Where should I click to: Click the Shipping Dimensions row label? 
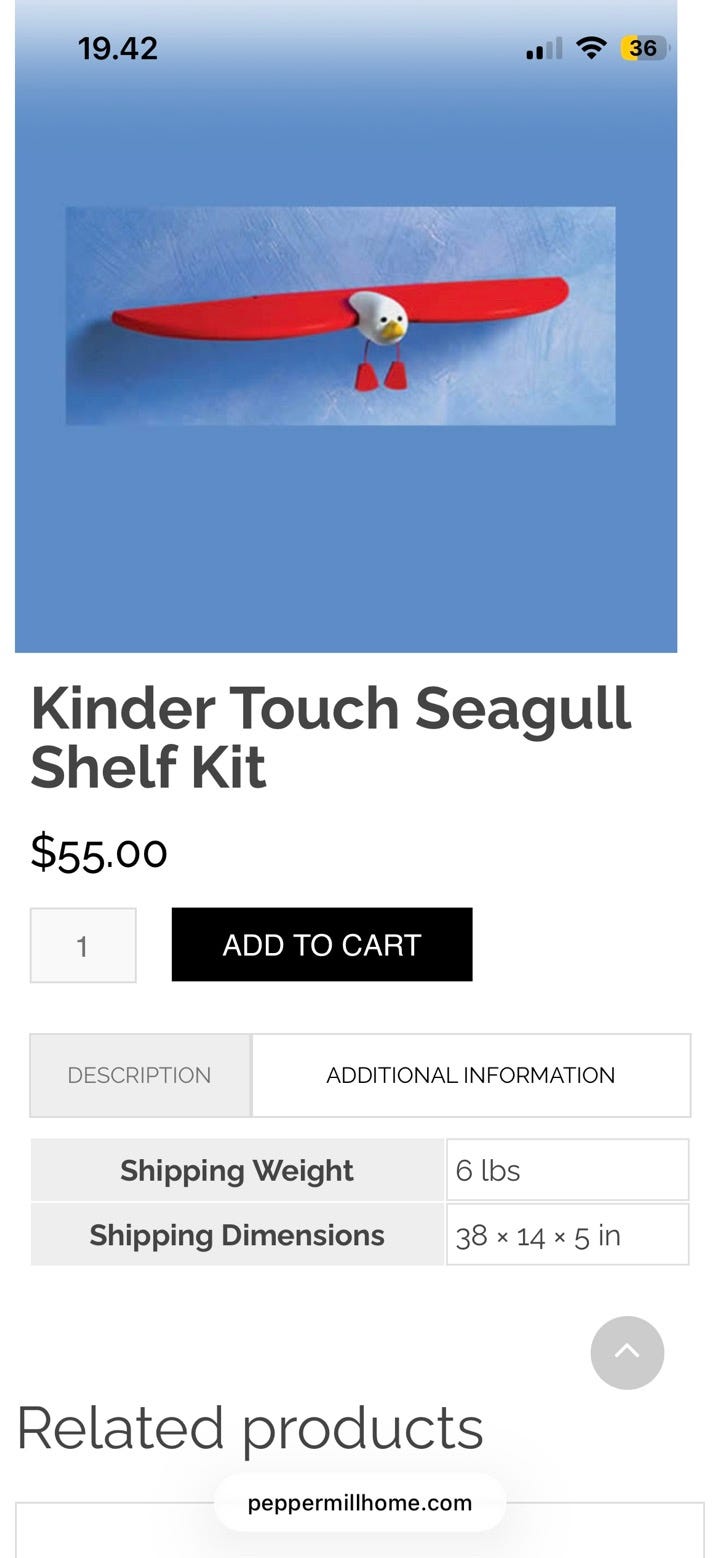coord(237,1235)
